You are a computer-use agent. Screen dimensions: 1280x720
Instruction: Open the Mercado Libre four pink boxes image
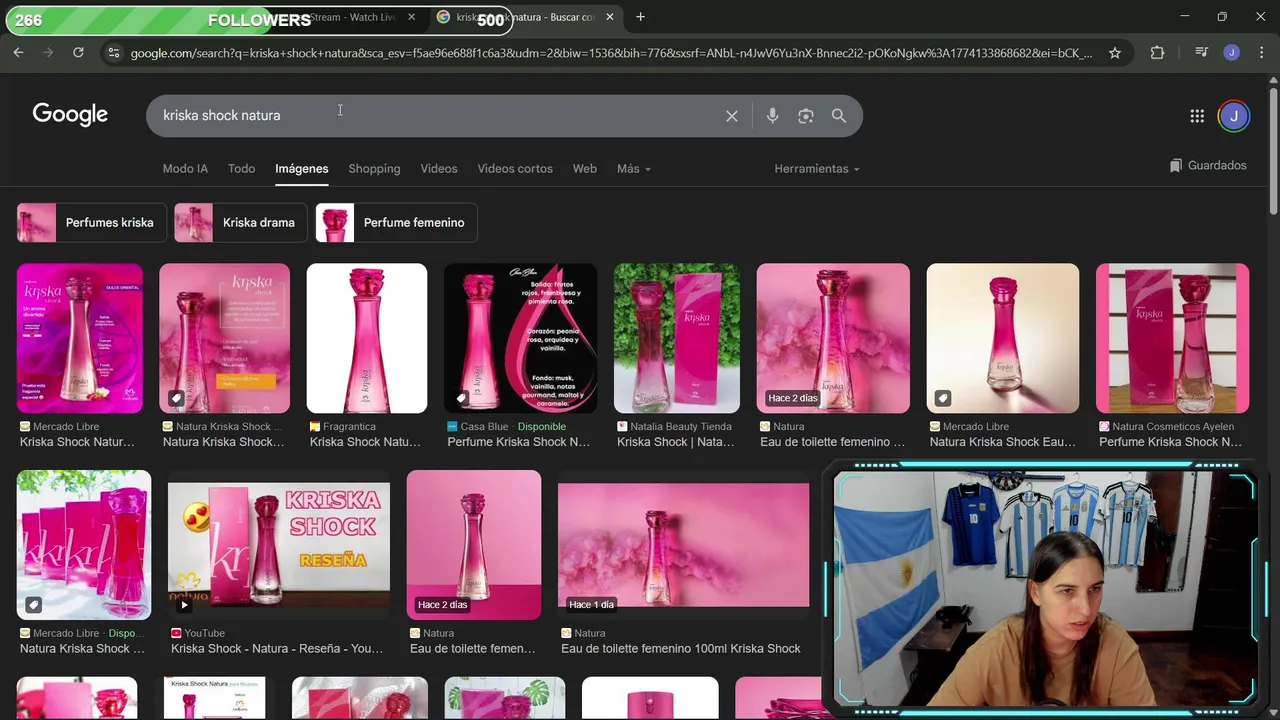click(84, 545)
